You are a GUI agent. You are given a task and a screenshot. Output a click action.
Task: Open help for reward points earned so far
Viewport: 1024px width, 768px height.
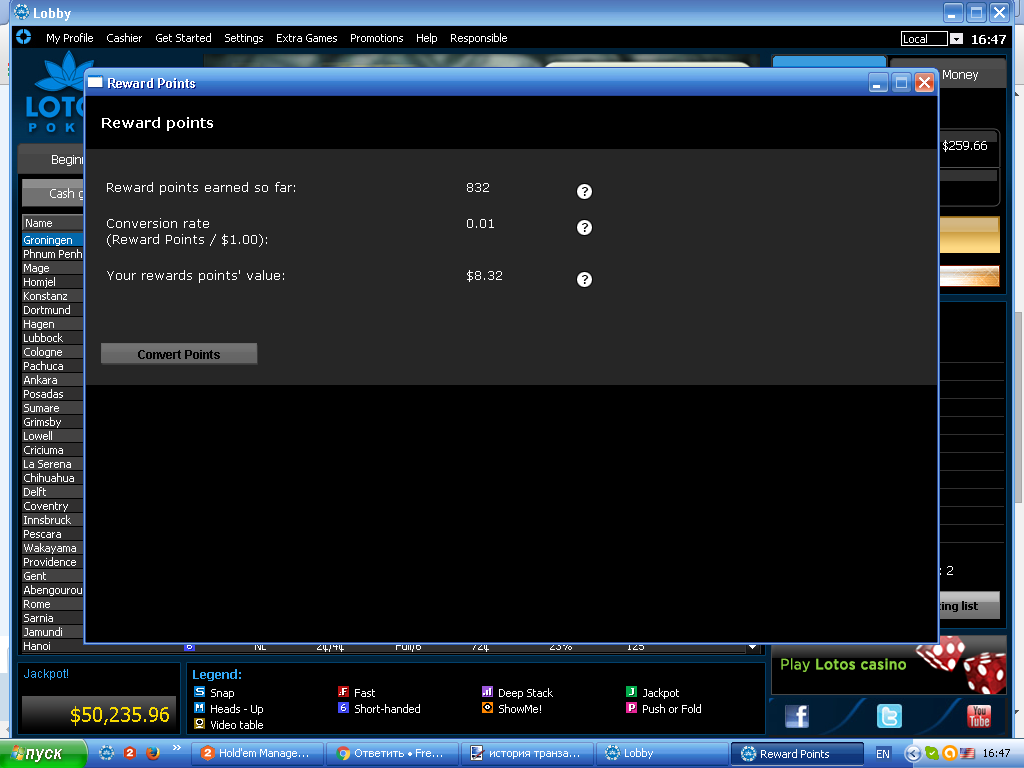point(584,191)
